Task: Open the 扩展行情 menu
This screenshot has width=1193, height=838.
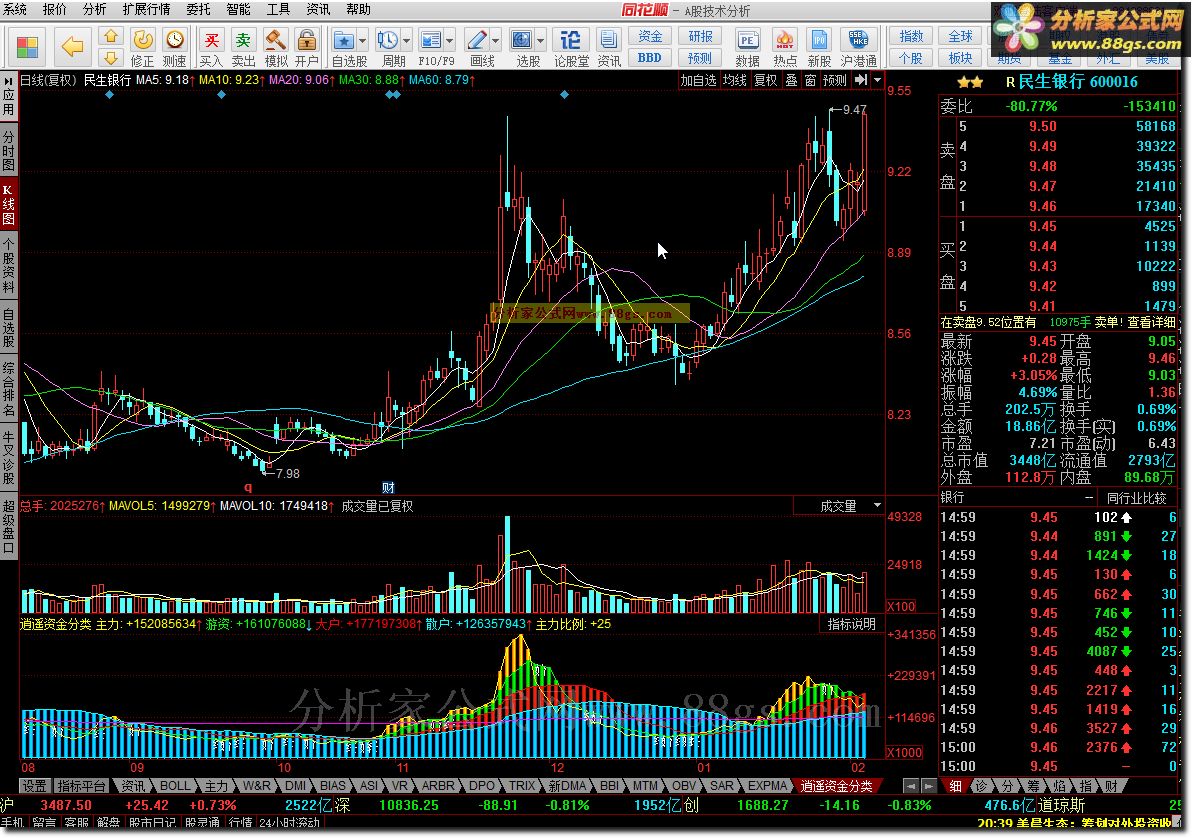Action: (146, 9)
